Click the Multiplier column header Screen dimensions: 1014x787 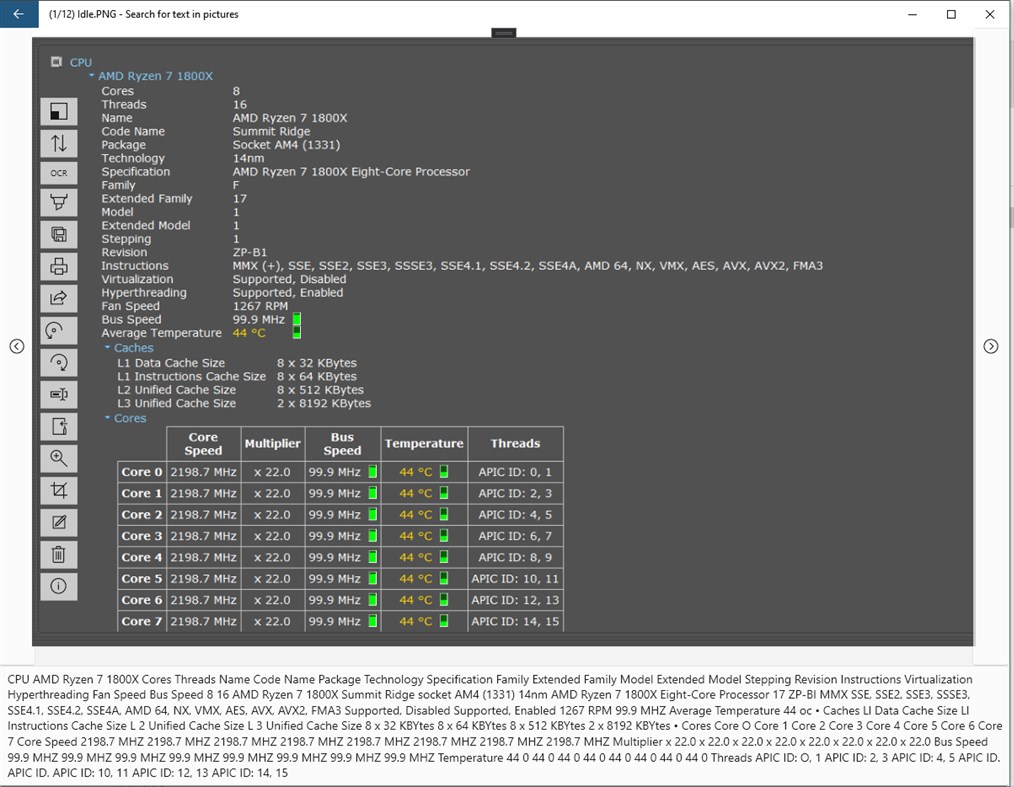(x=273, y=444)
